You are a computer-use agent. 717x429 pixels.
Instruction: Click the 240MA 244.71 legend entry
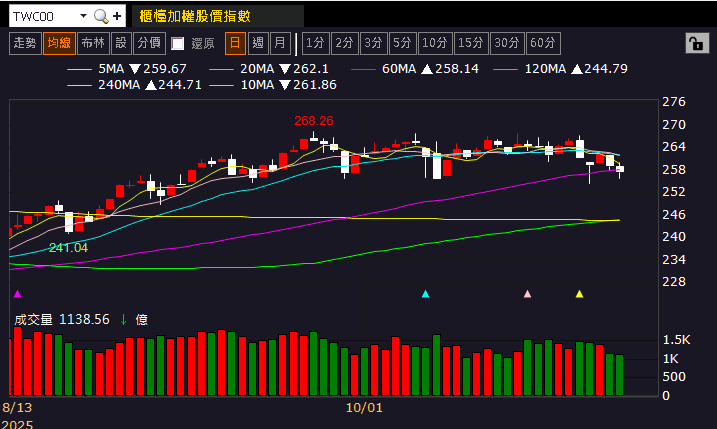coord(134,85)
